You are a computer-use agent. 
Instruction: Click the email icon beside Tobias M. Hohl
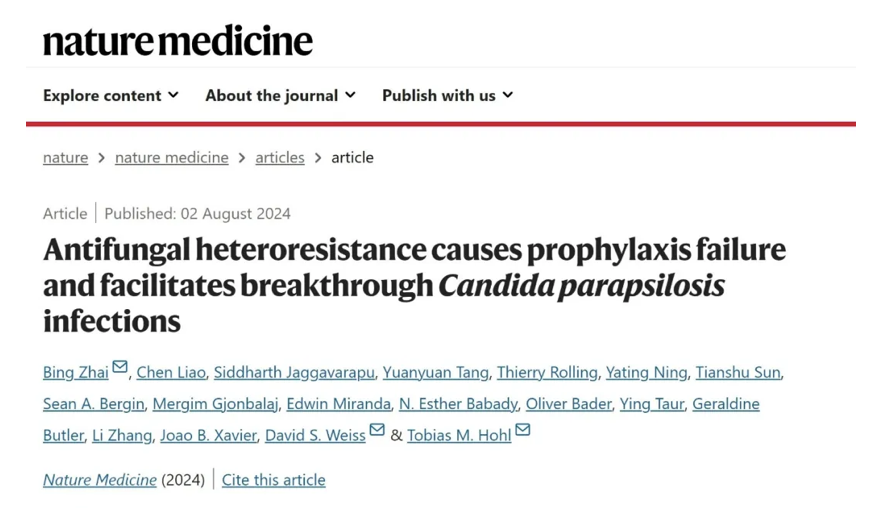tap(523, 430)
